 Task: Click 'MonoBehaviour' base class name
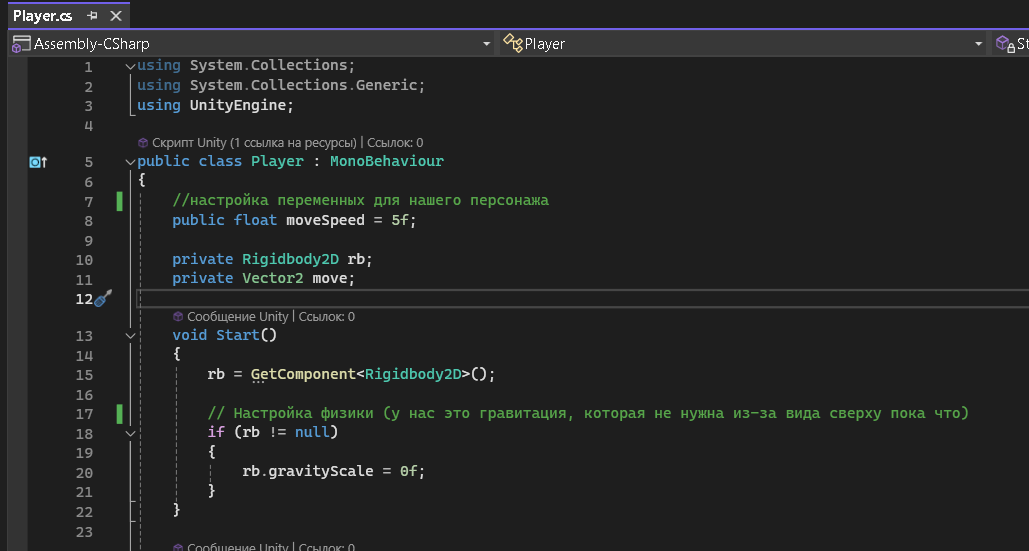coord(387,161)
